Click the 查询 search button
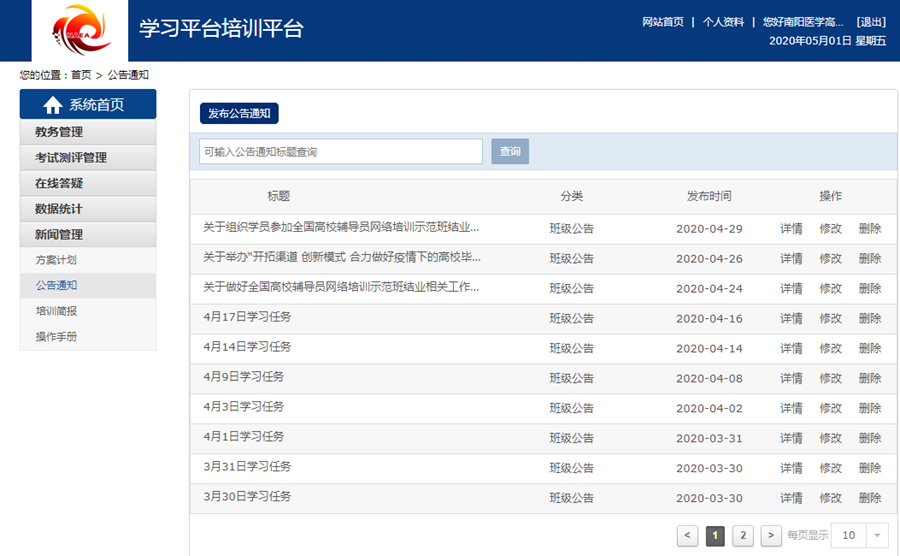 (x=510, y=152)
